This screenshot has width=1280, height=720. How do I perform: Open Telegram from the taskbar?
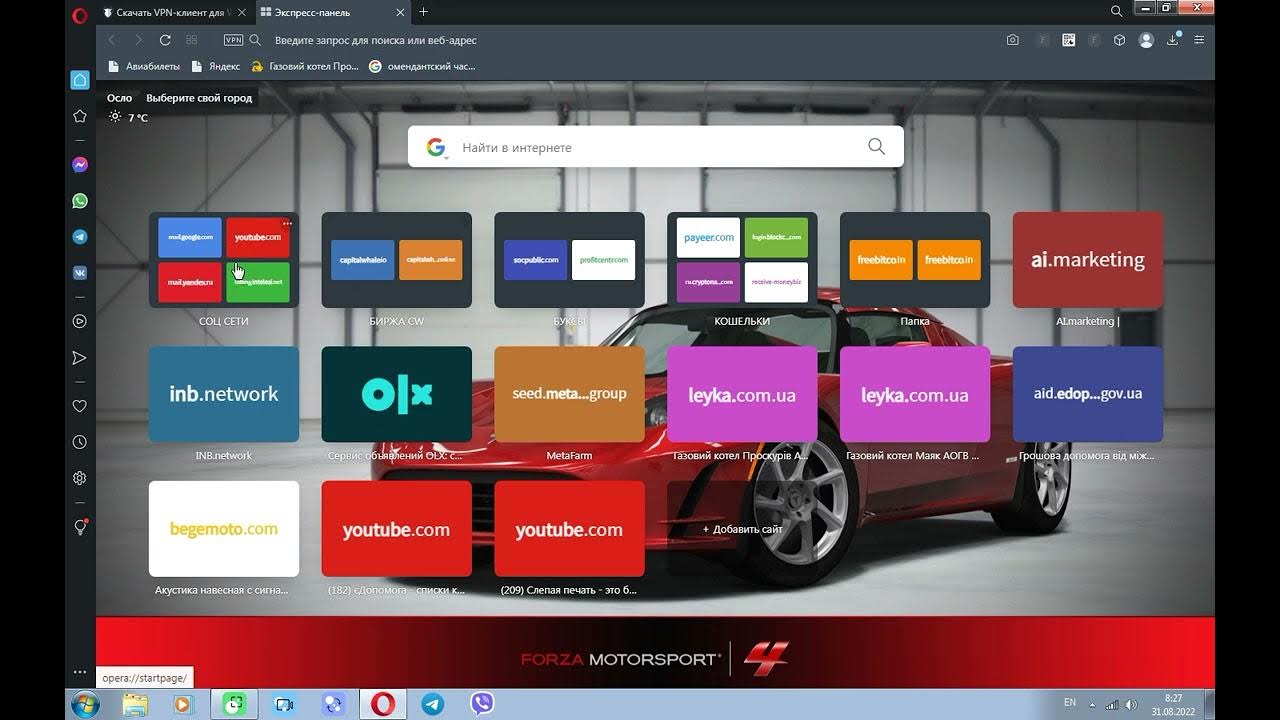tap(433, 704)
